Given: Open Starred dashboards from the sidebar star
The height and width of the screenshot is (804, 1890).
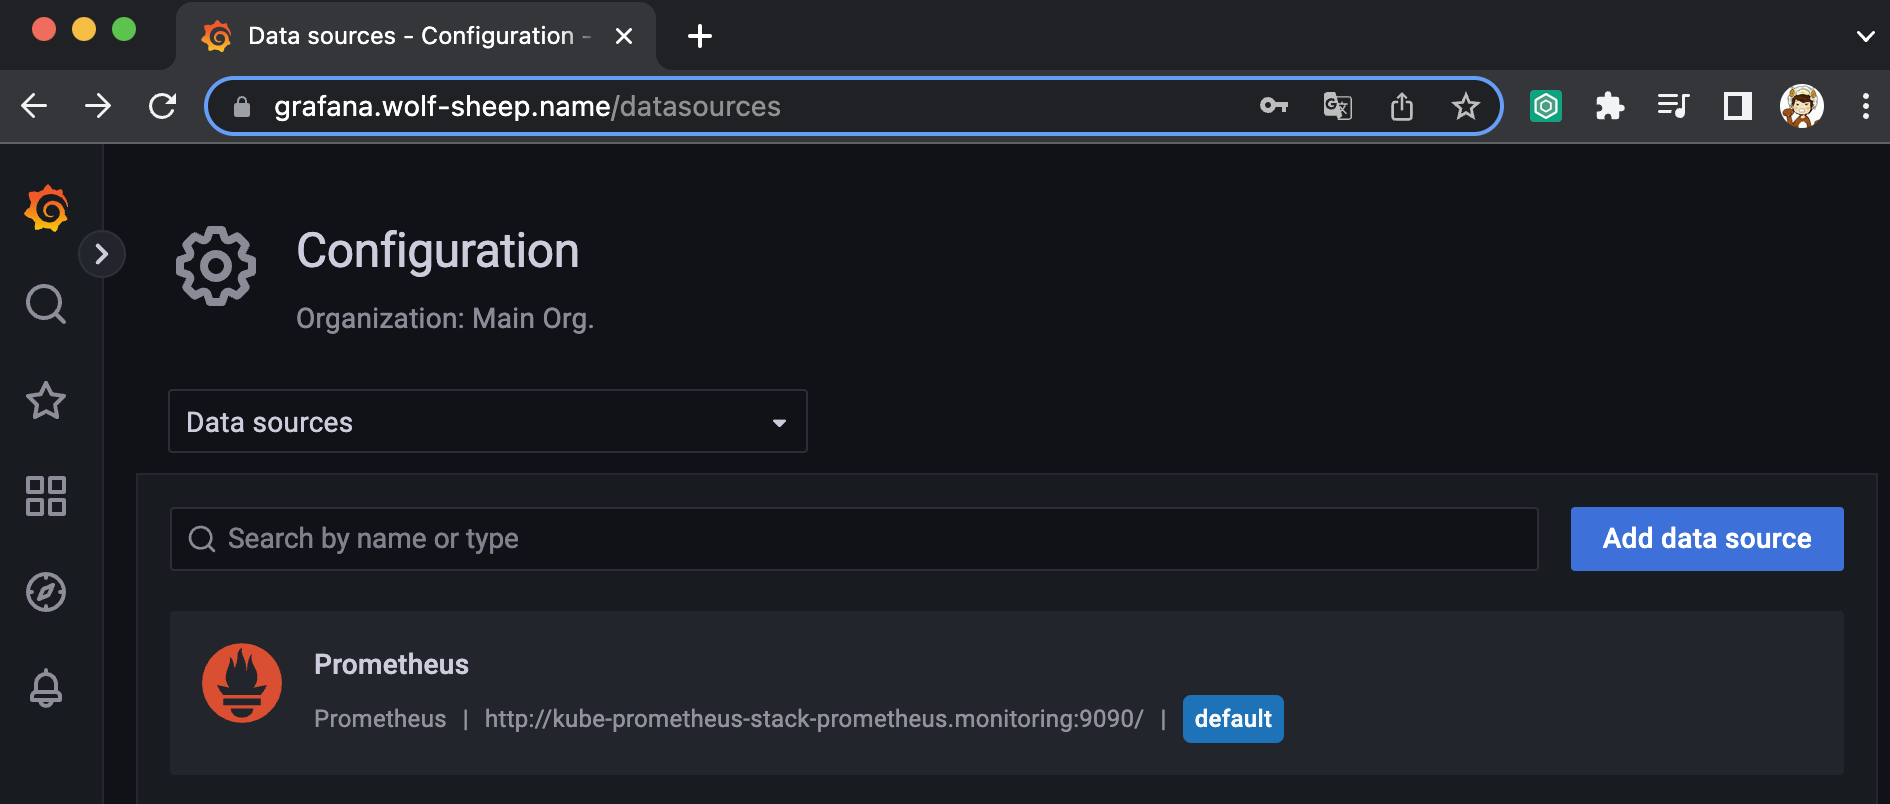Looking at the screenshot, I should (46, 401).
